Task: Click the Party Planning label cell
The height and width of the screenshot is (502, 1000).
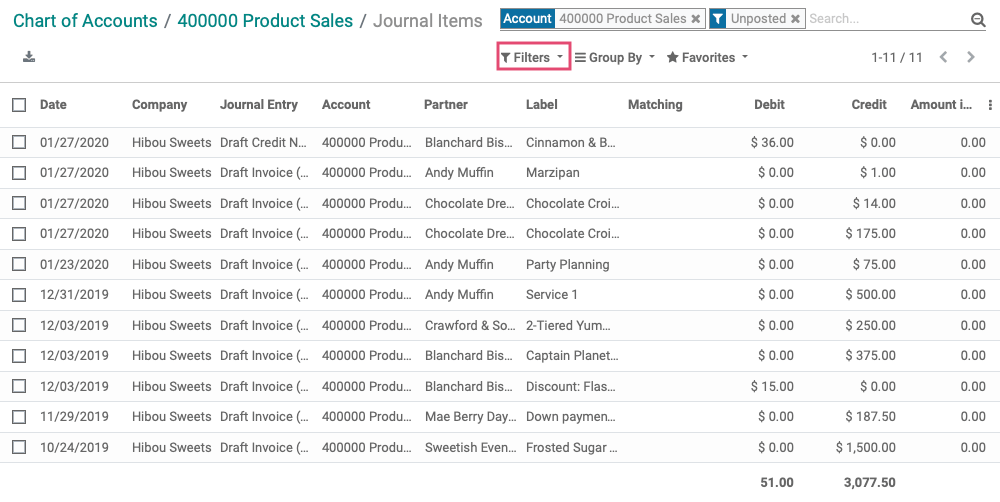Action: [568, 264]
